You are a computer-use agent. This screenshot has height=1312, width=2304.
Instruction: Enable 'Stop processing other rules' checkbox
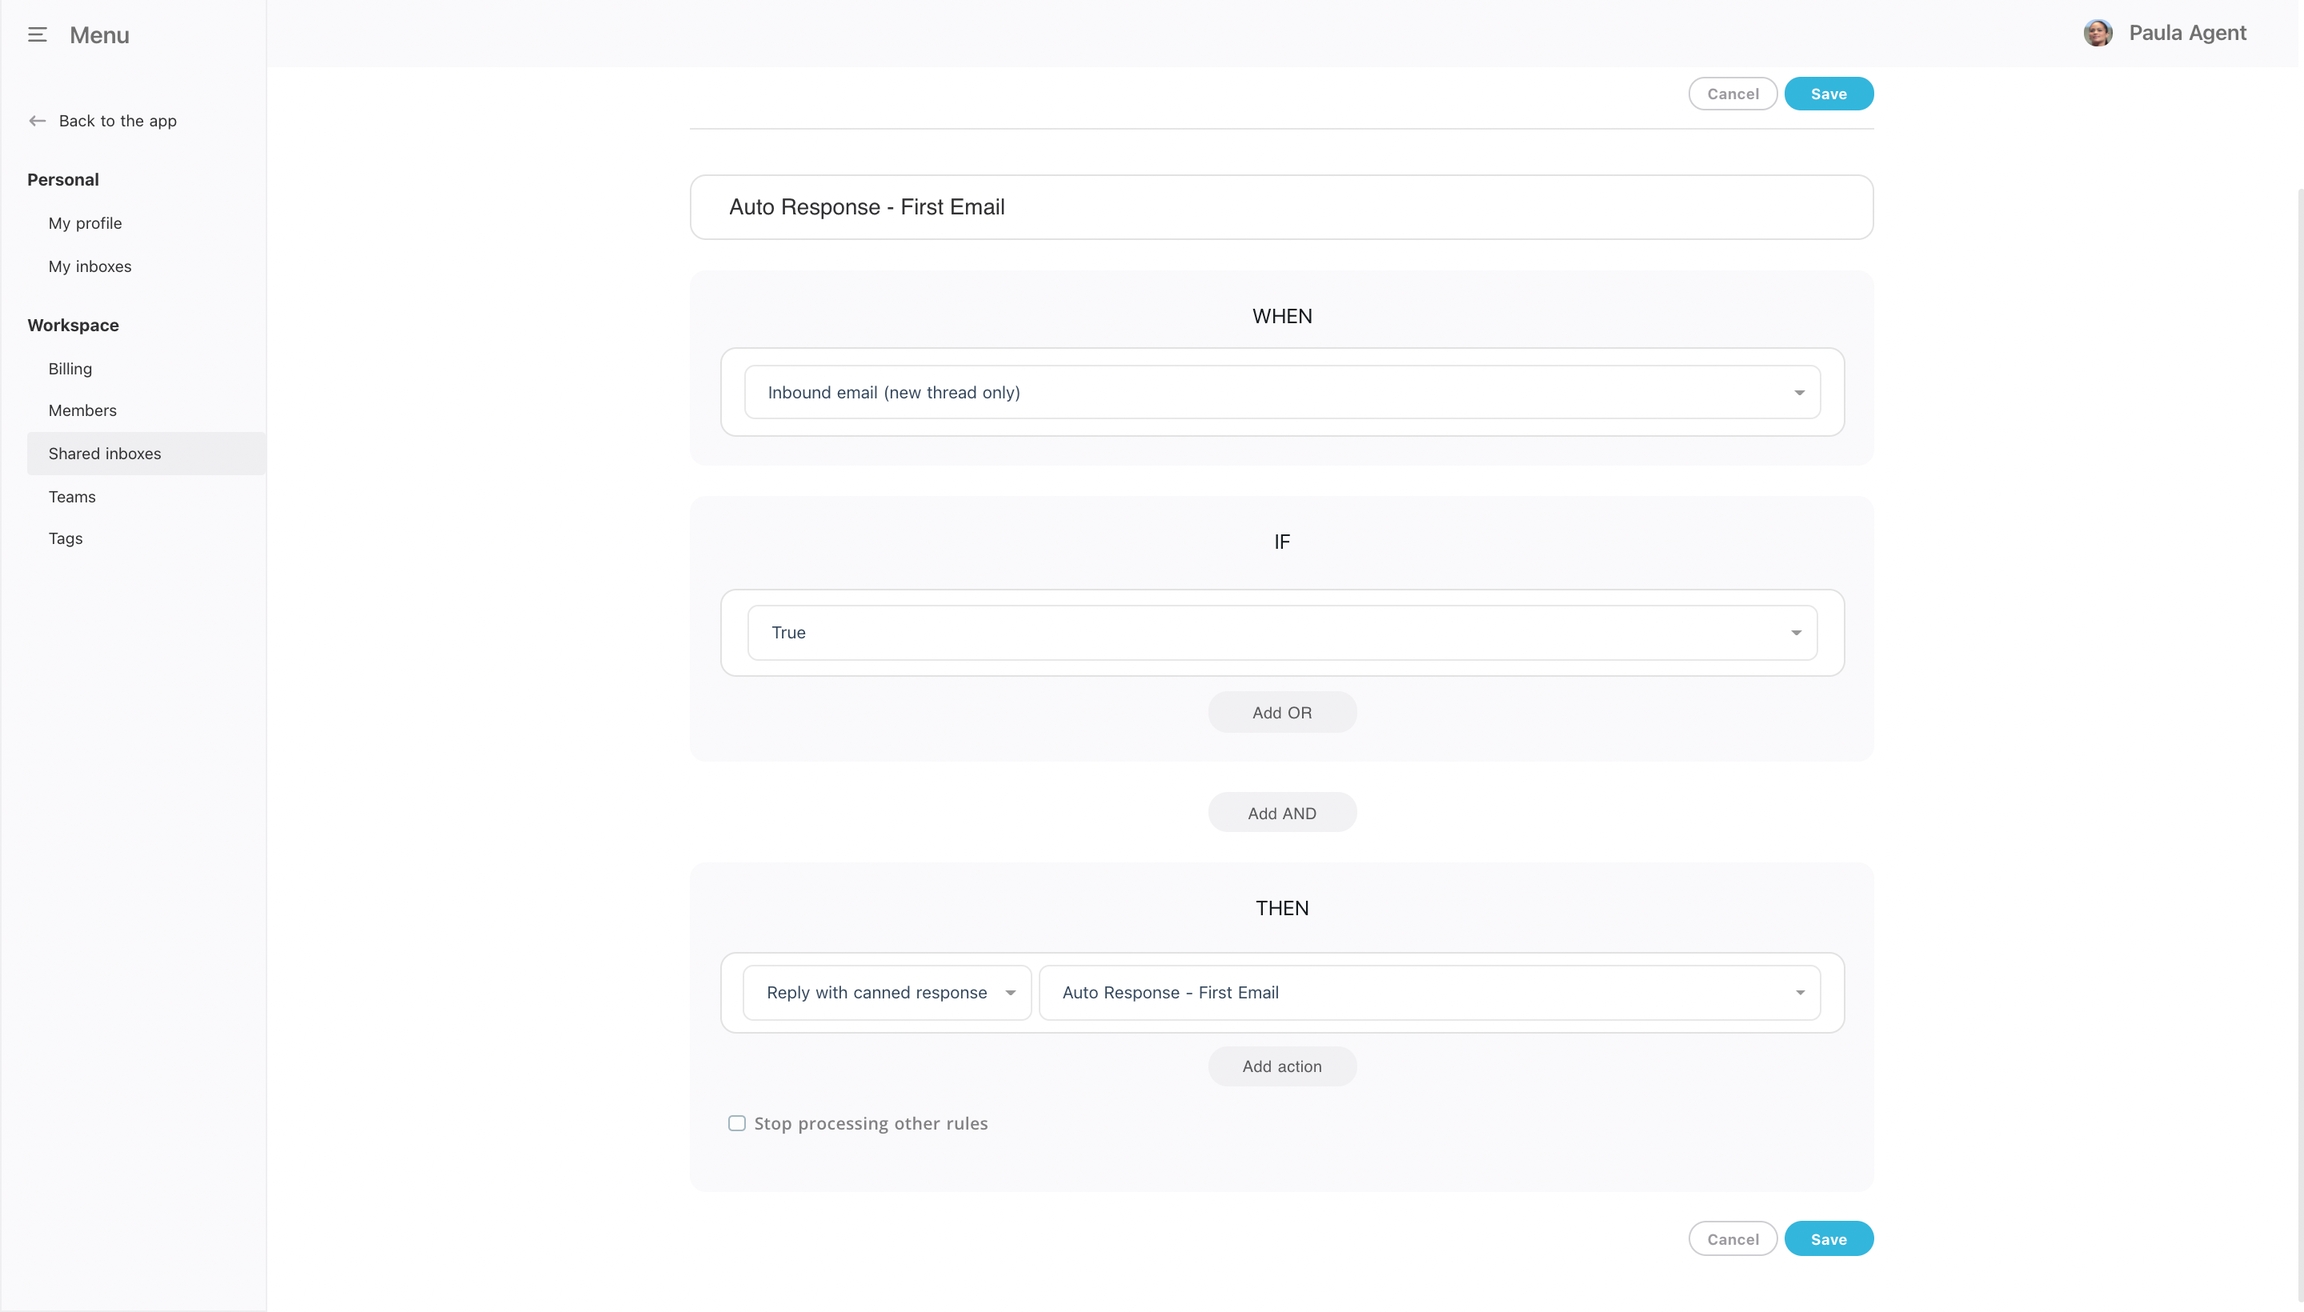[x=737, y=1123]
